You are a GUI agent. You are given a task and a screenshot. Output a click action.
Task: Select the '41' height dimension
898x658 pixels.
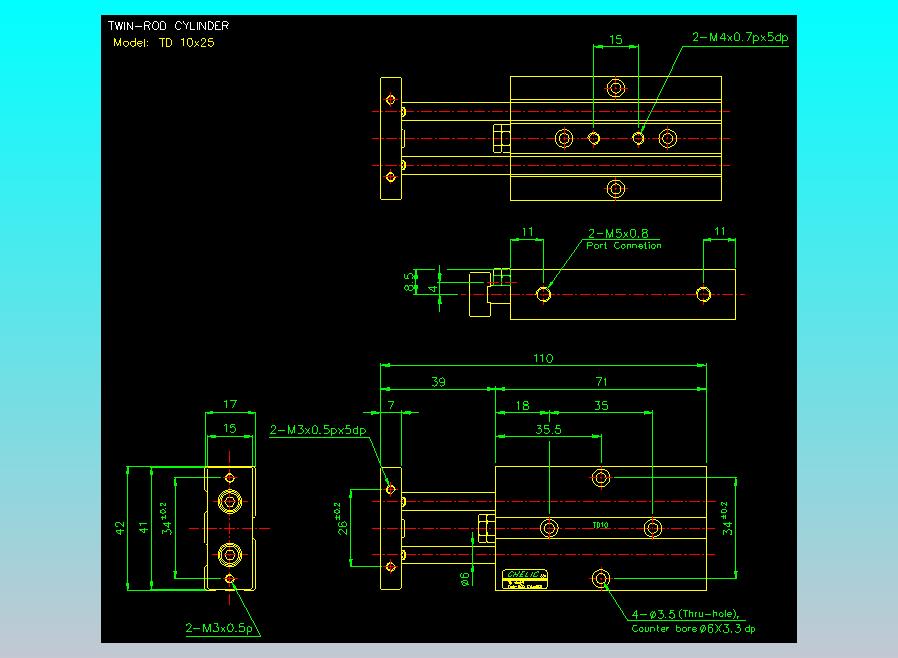click(x=144, y=528)
